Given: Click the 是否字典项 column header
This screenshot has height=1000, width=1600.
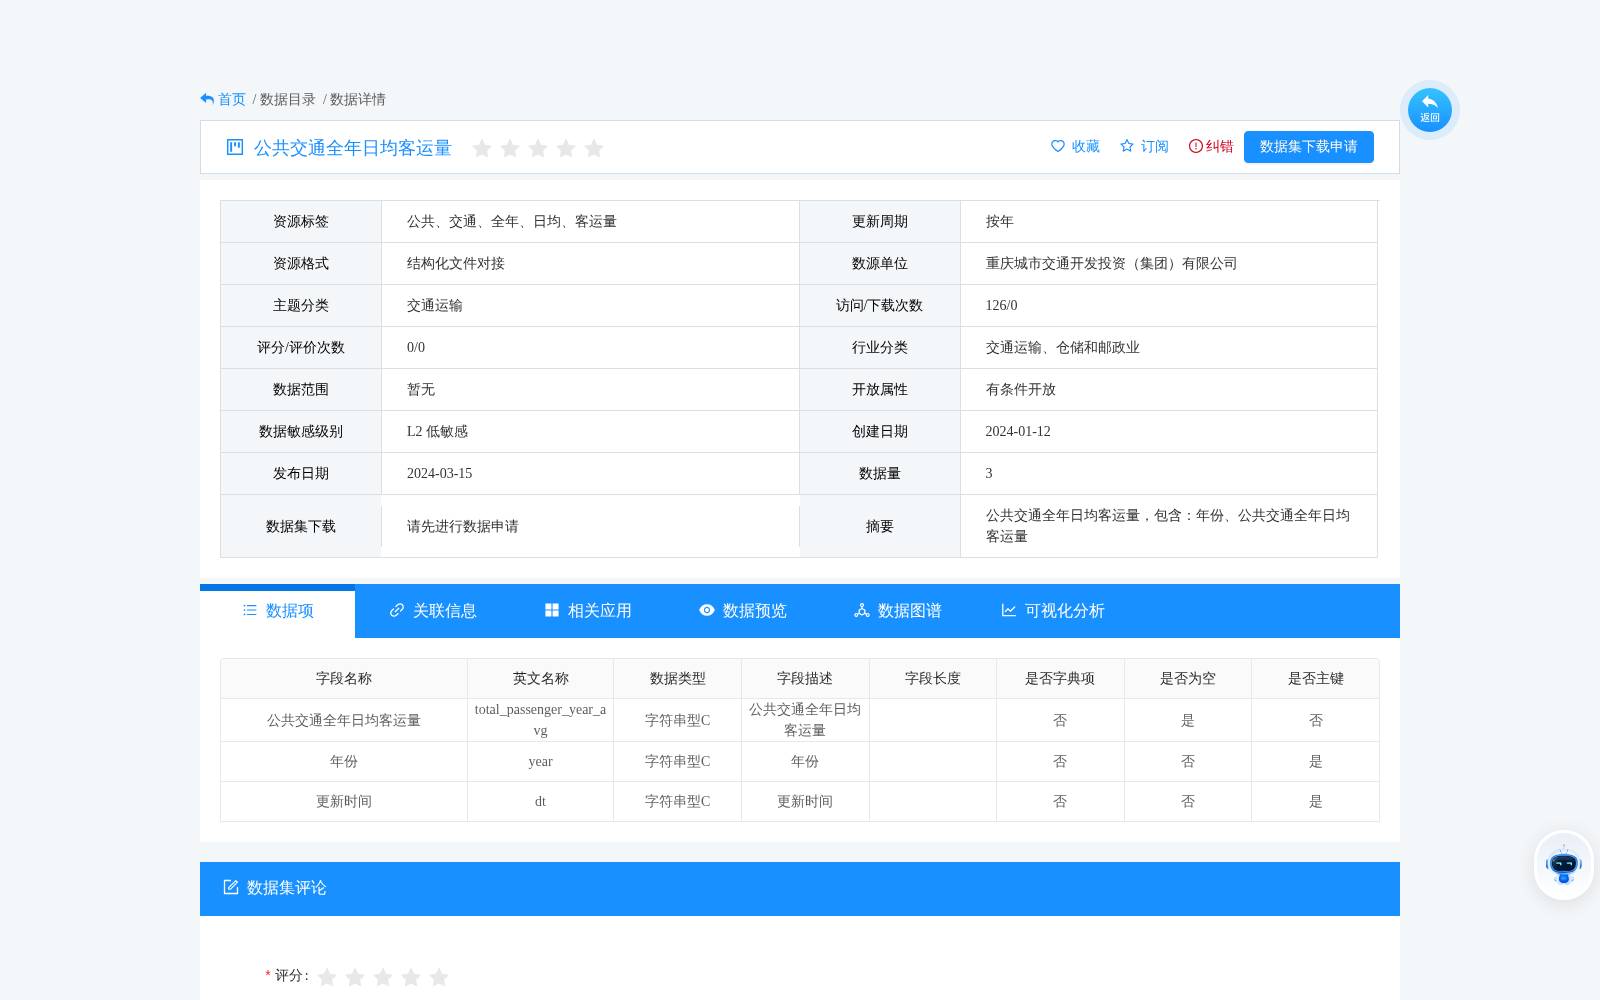Looking at the screenshot, I should (1060, 679).
